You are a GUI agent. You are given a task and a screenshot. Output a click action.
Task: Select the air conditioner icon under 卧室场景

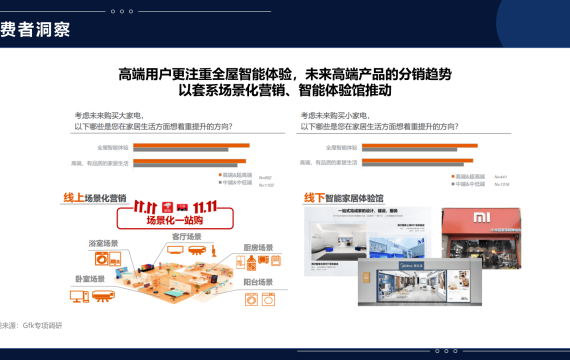103,296
